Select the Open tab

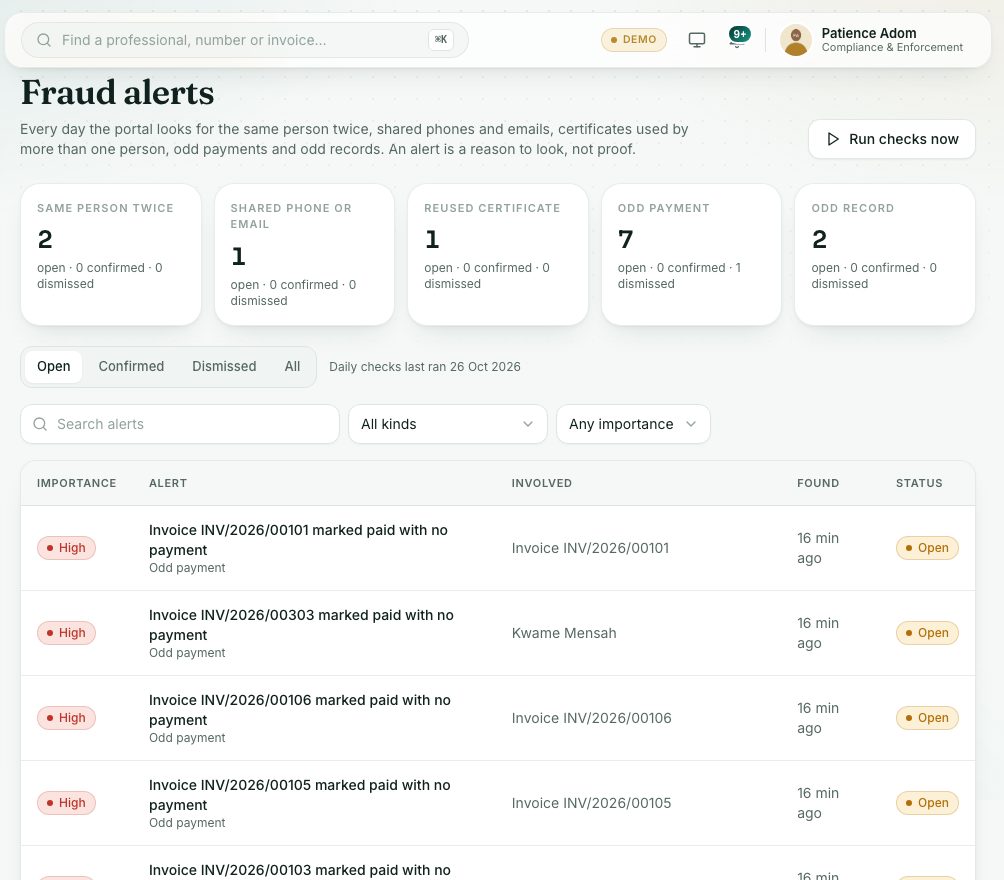54,366
